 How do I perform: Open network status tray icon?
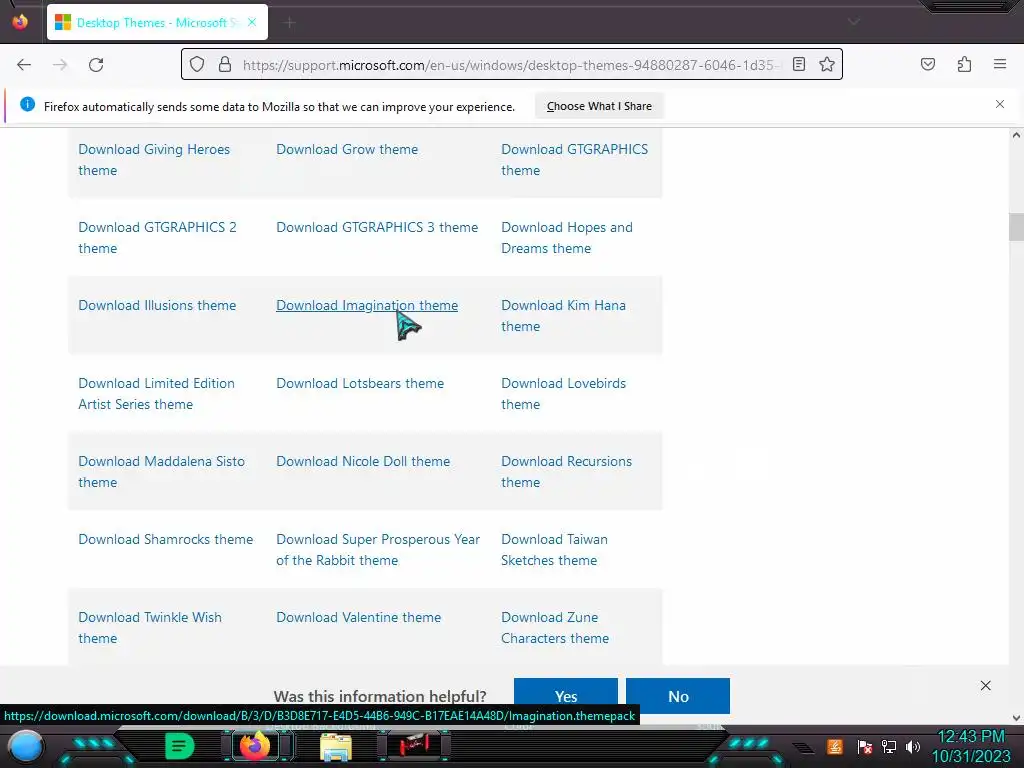(888, 746)
